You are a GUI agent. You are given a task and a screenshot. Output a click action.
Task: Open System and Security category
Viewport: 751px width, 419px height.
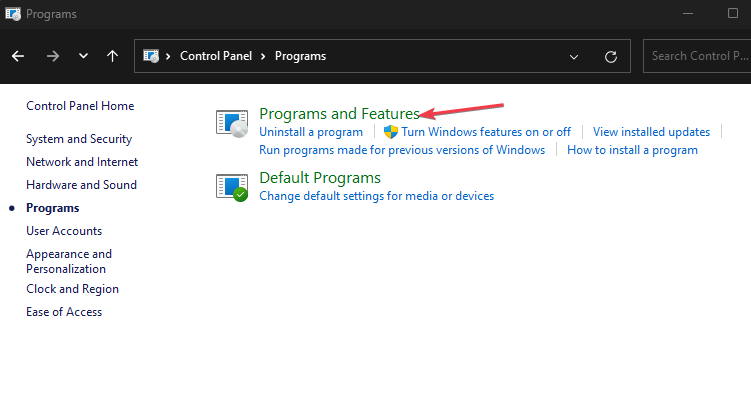click(x=79, y=139)
